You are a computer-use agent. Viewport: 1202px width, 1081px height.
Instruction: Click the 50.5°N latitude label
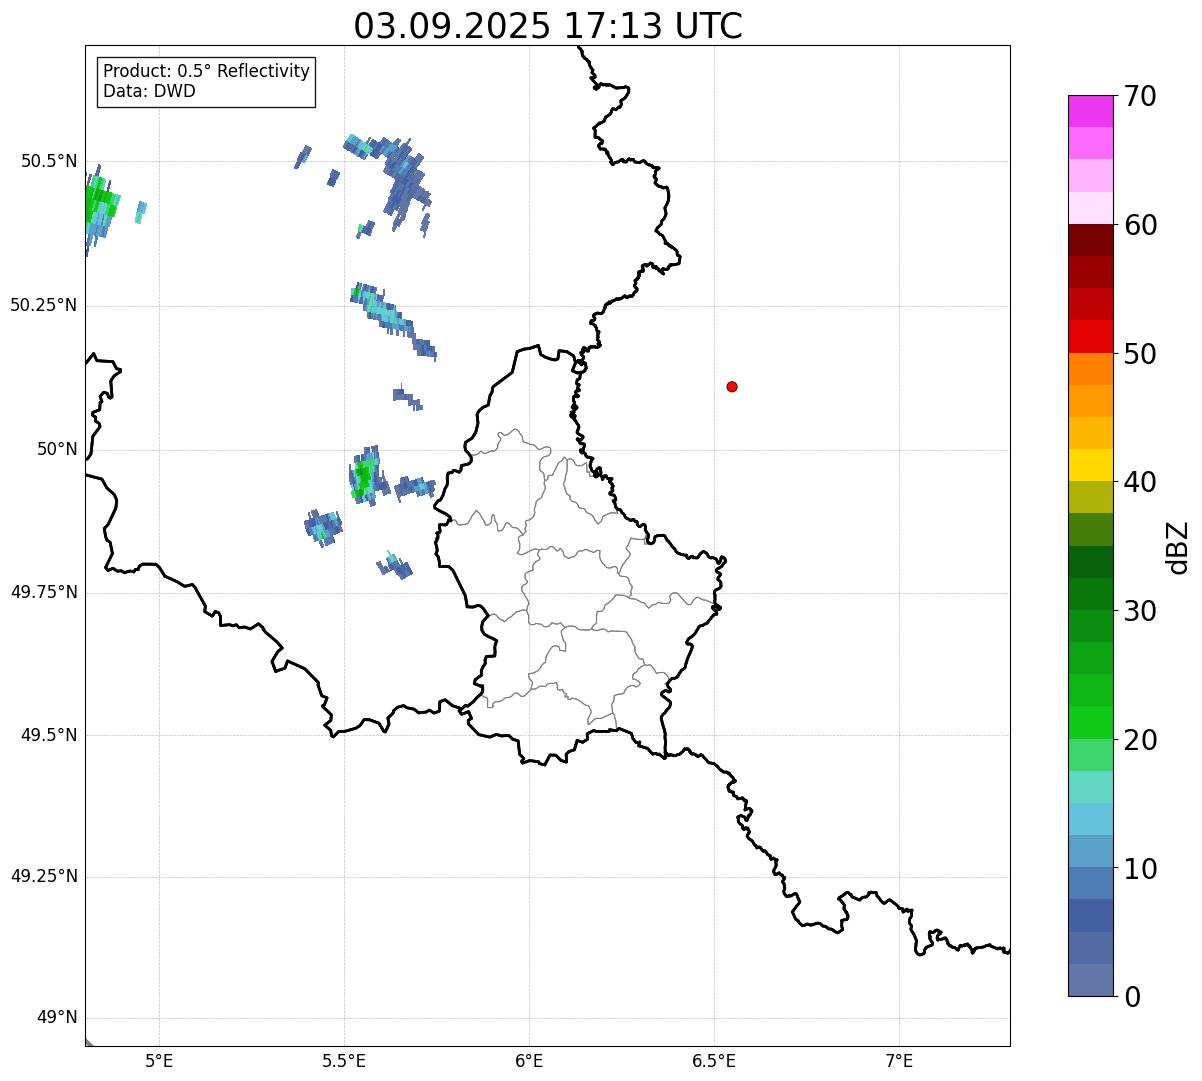tap(48, 161)
